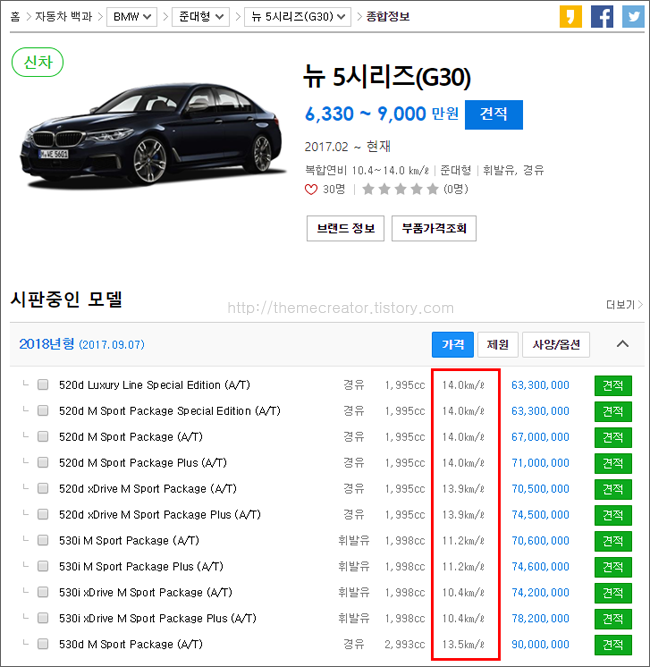
Task: Click price 90,000,000
Action: coord(540,644)
